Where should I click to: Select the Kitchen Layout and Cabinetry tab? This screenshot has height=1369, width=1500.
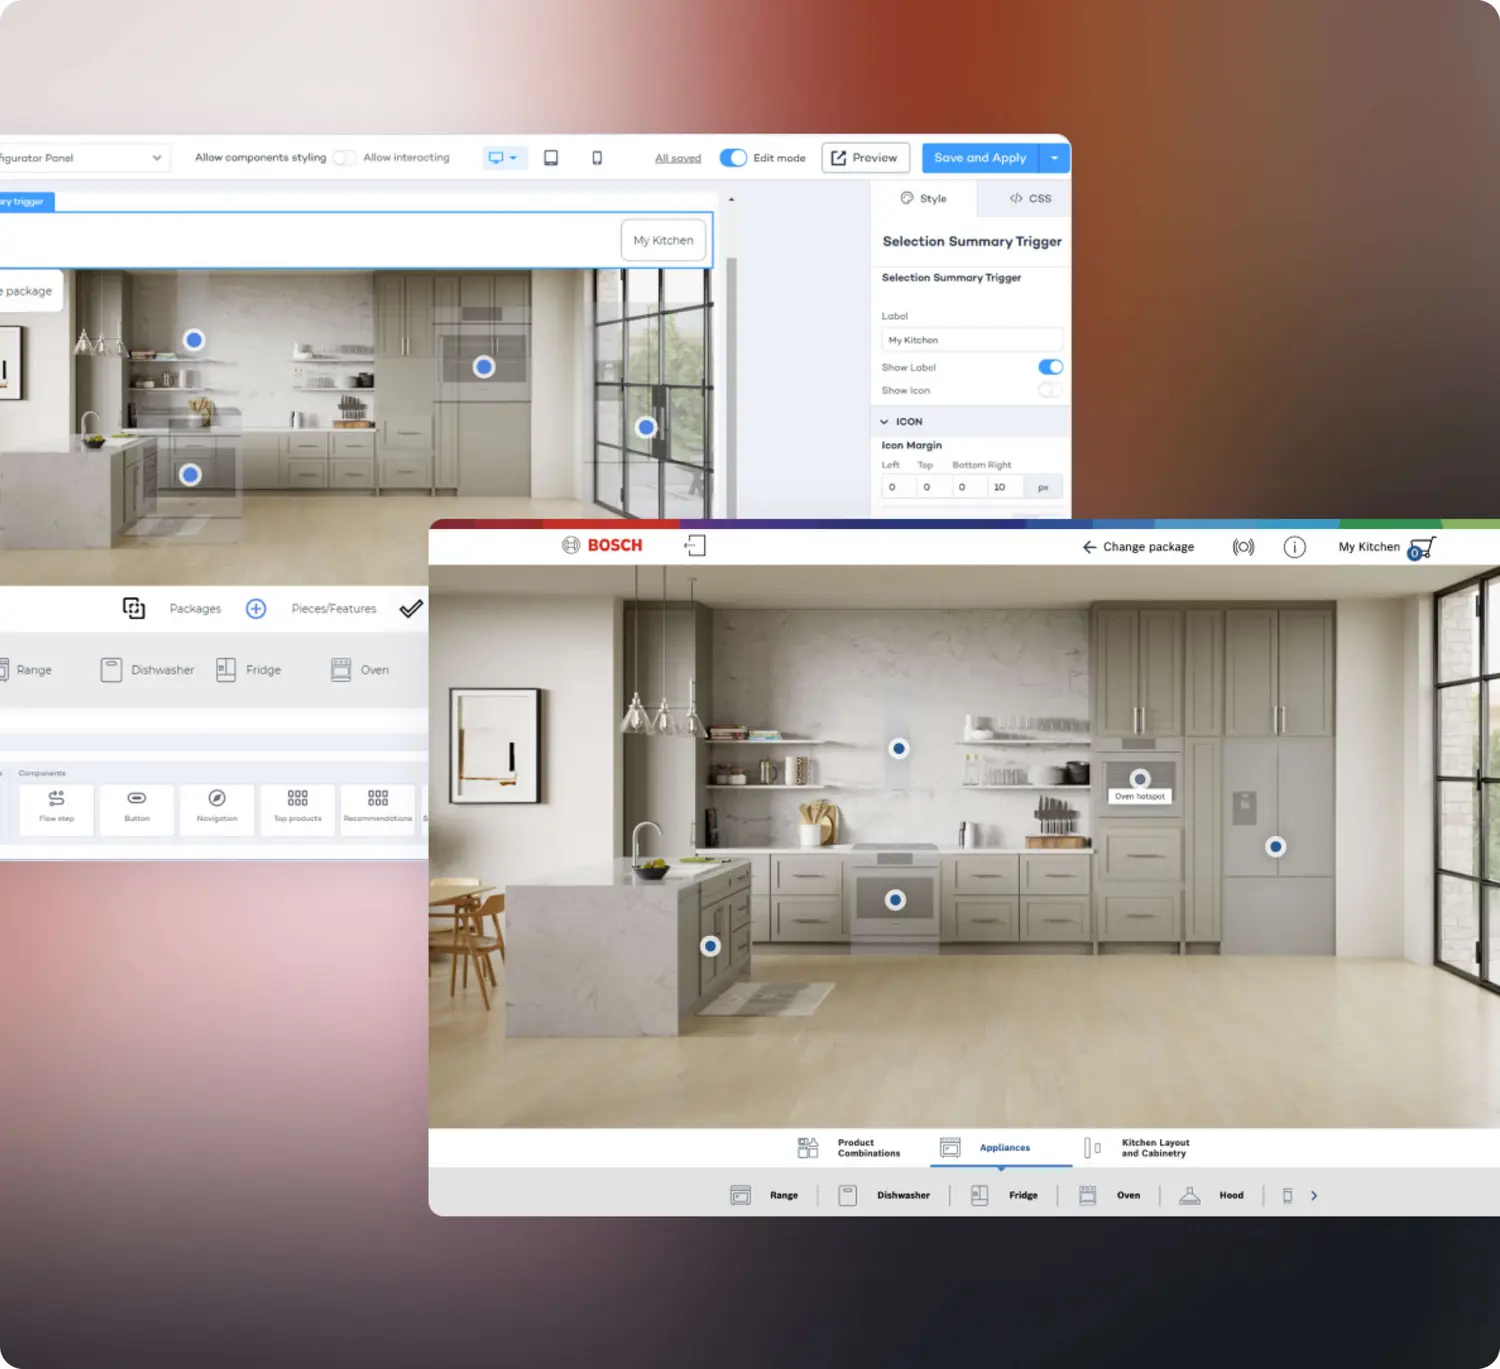pos(1138,1148)
